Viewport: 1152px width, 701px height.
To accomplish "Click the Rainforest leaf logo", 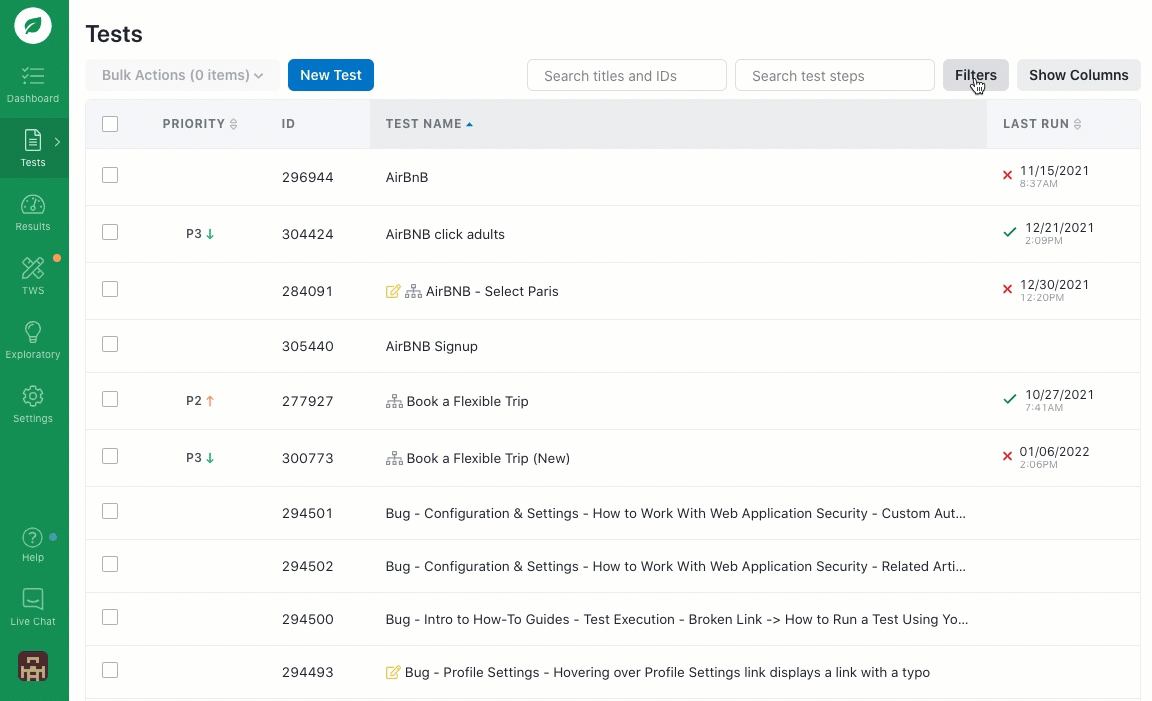I will coord(33,26).
